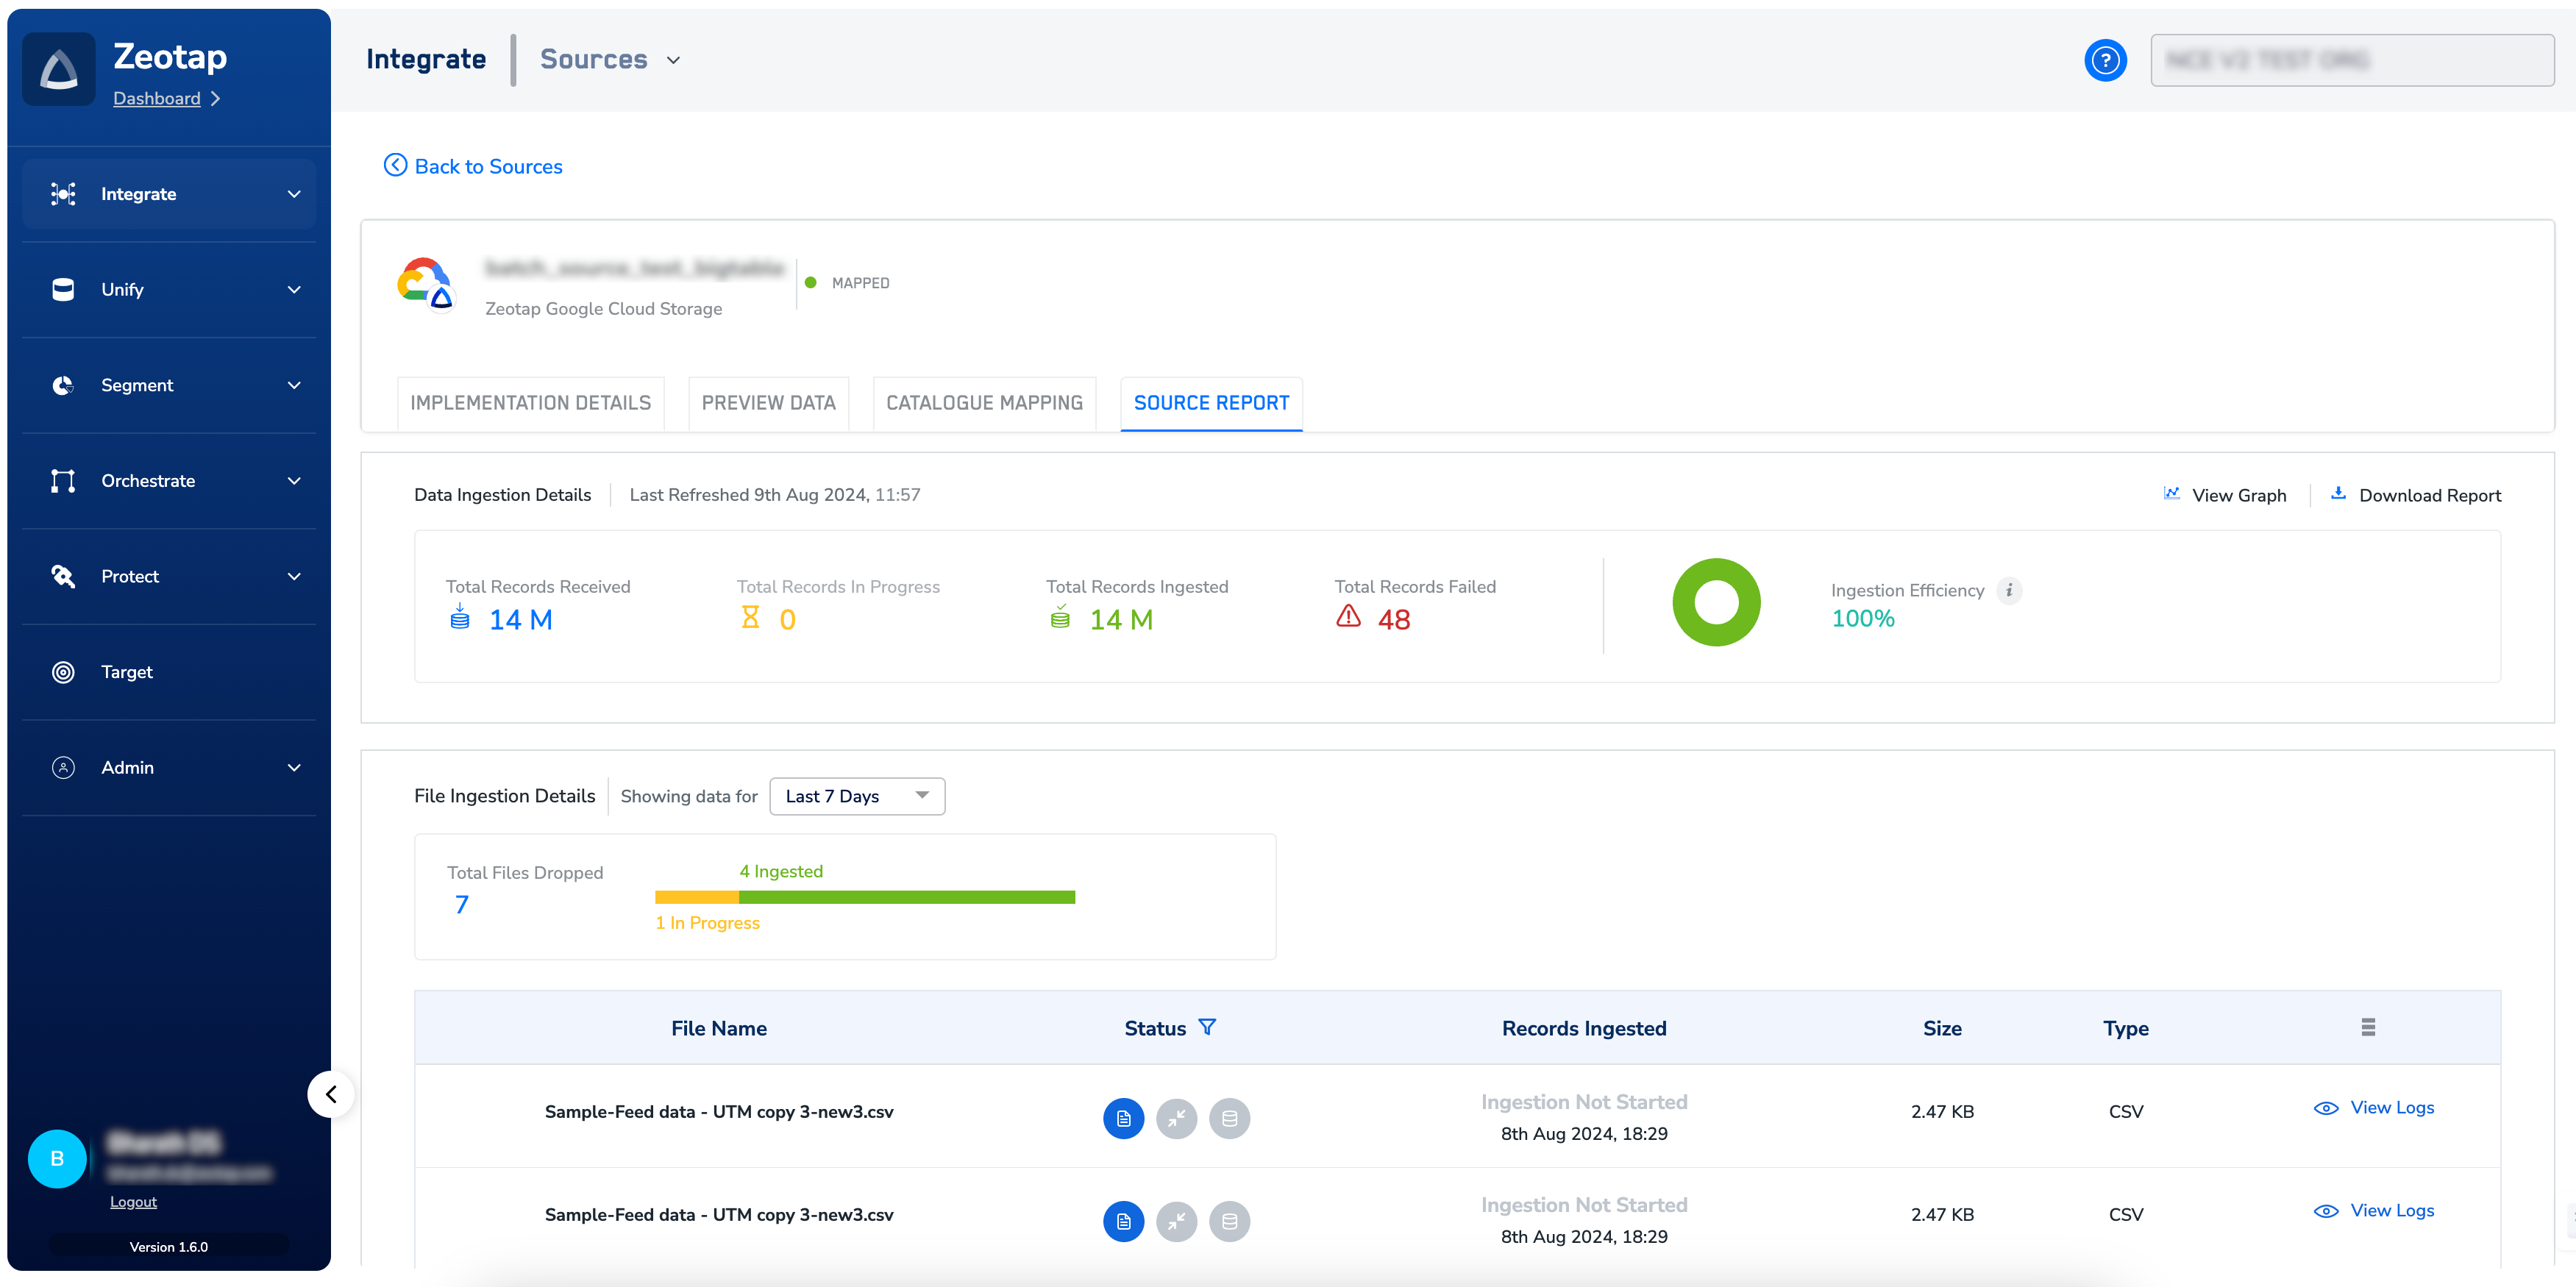Click the Protect sidebar icon
2576x1287 pixels.
click(x=63, y=576)
